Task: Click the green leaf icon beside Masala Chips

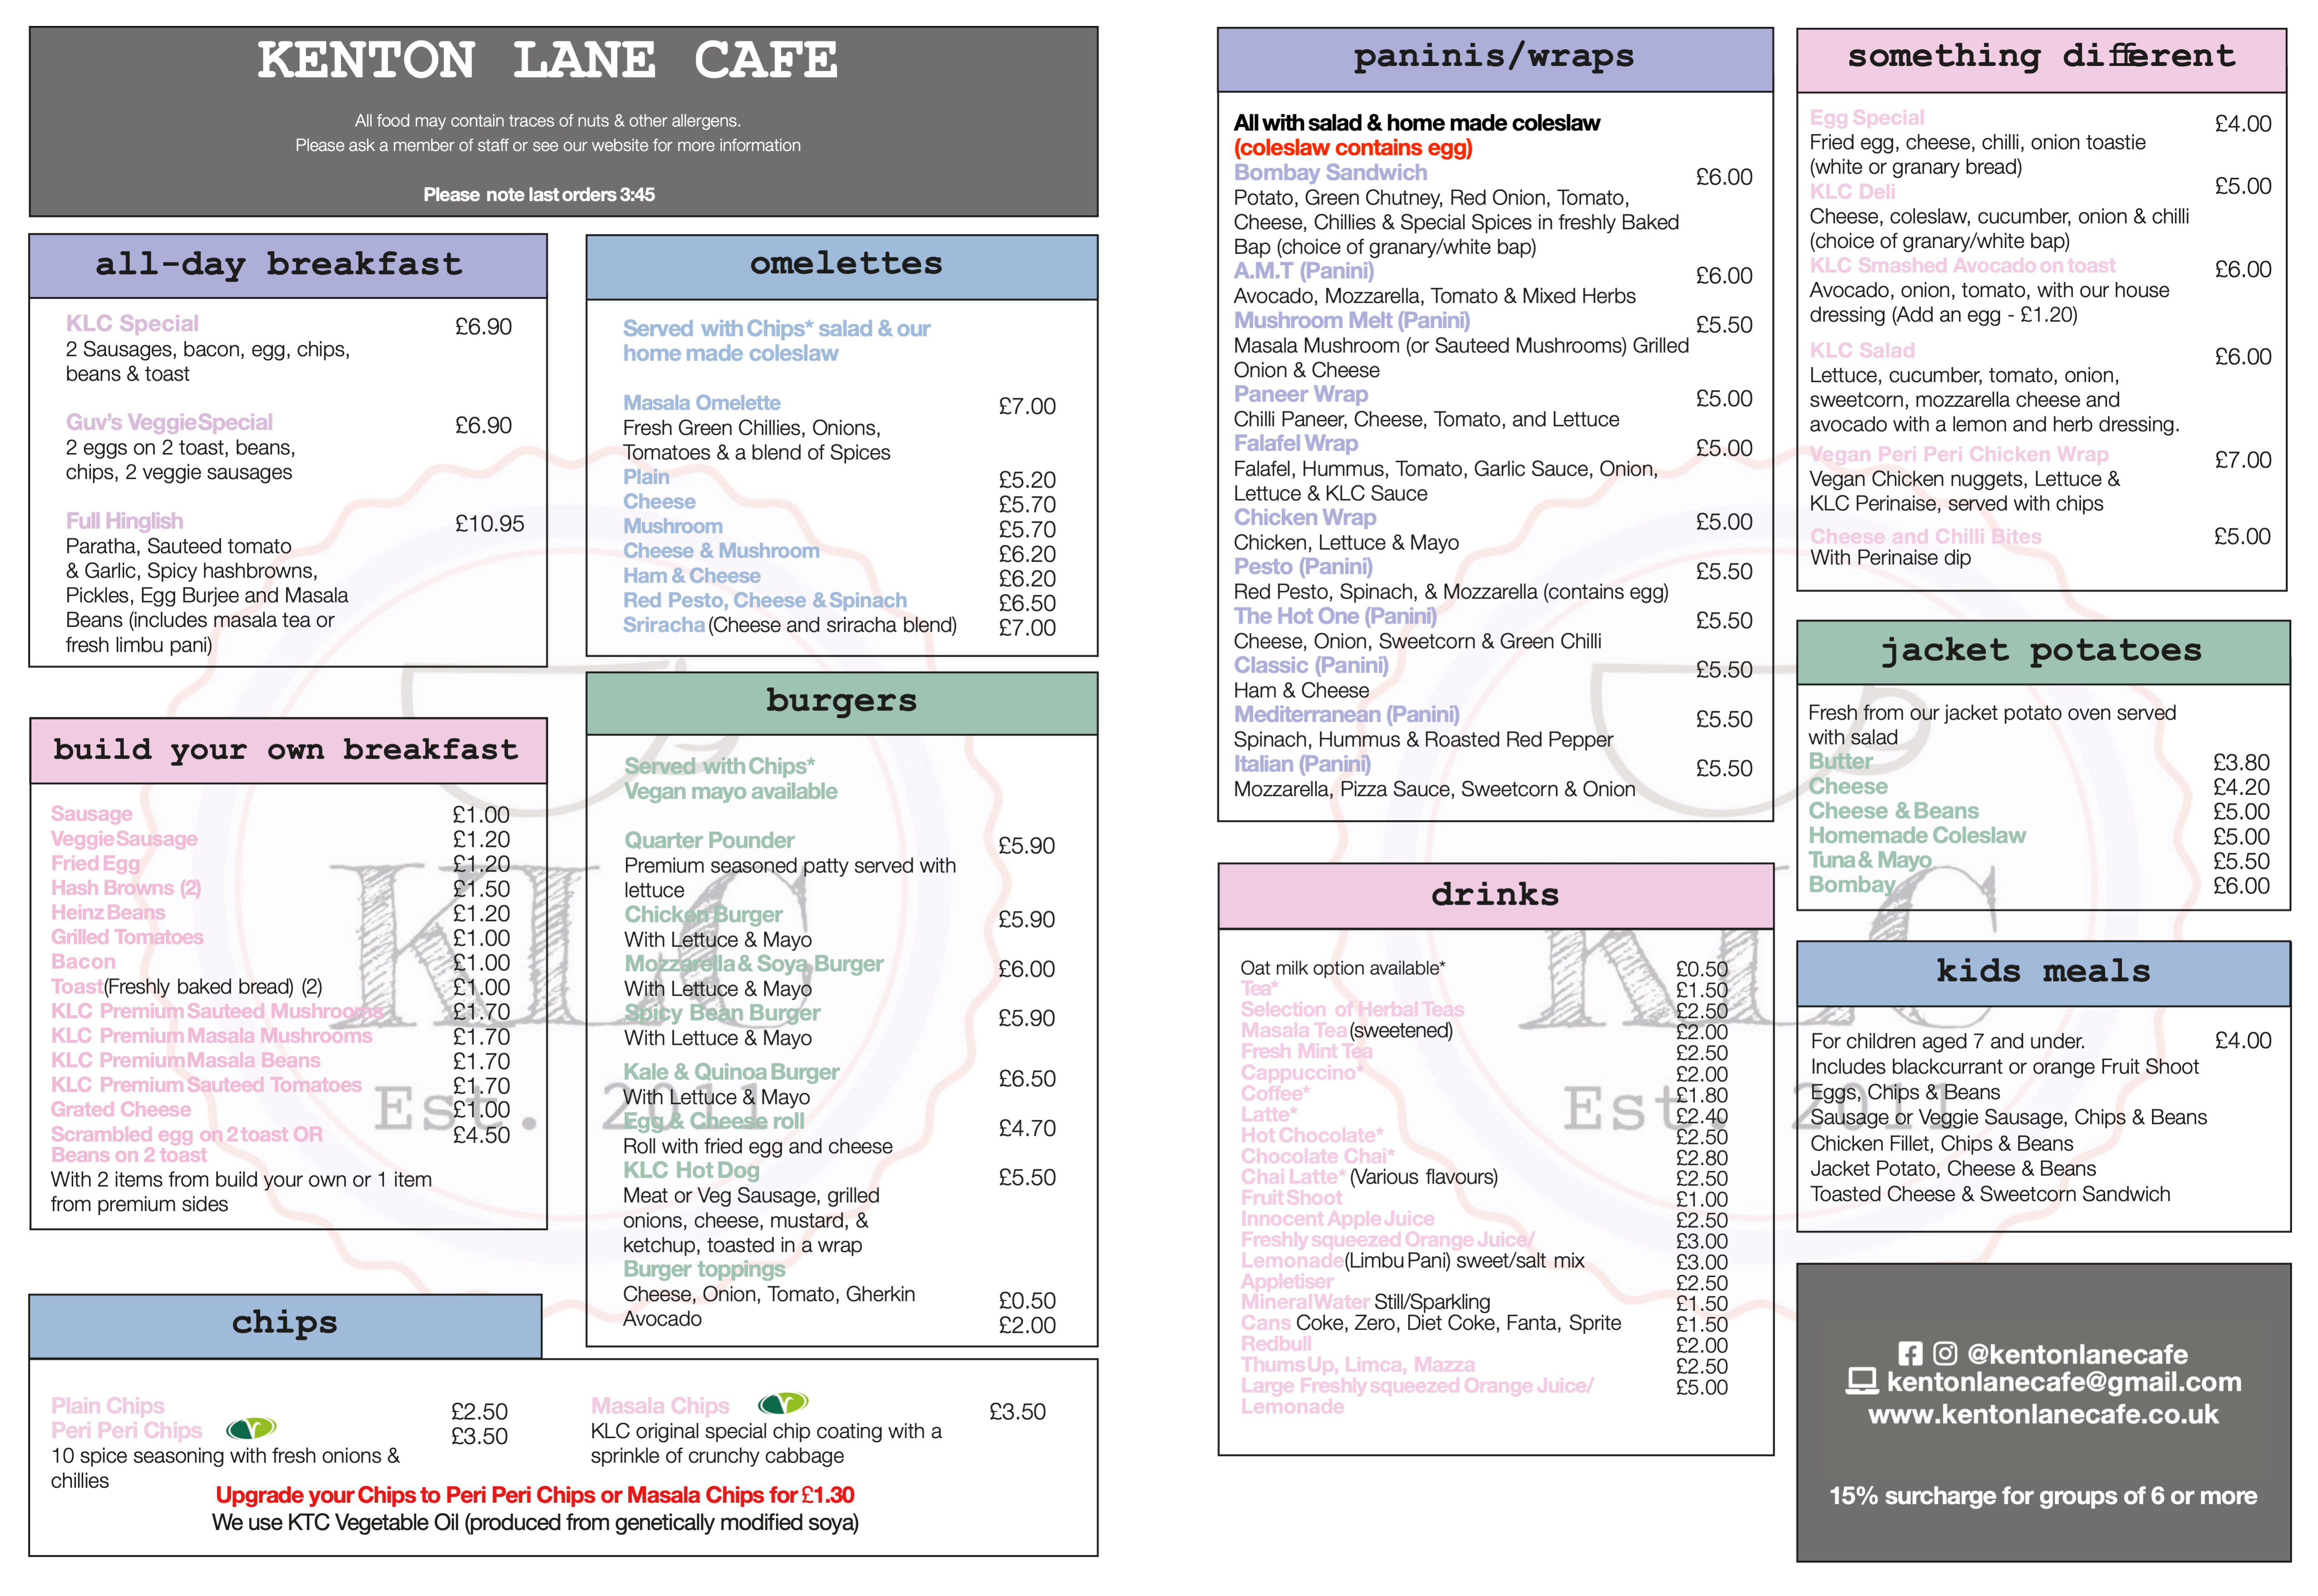Action: (x=783, y=1403)
